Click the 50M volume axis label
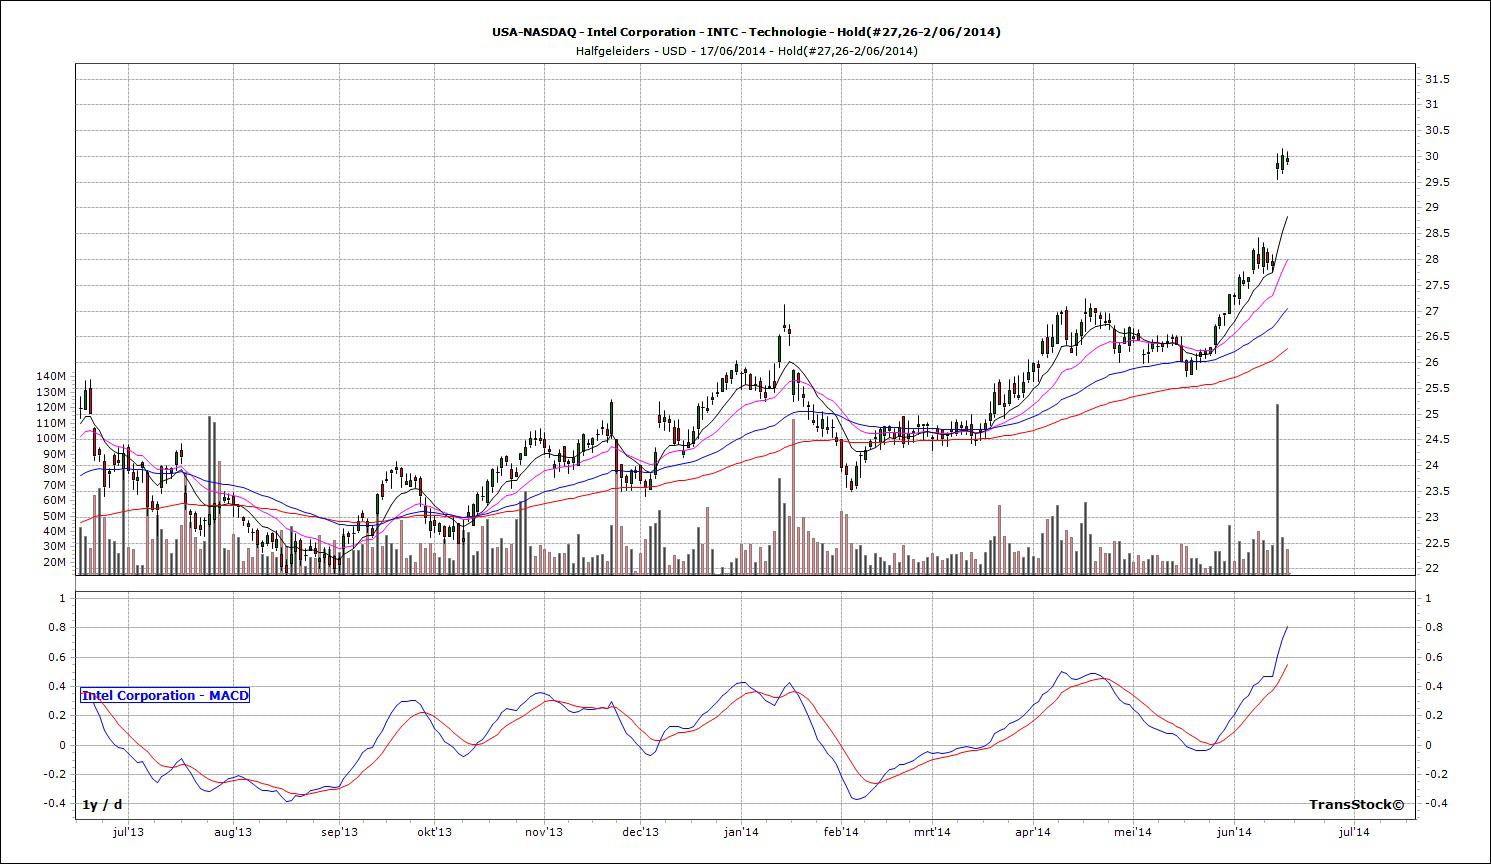1491x864 pixels. pos(54,517)
